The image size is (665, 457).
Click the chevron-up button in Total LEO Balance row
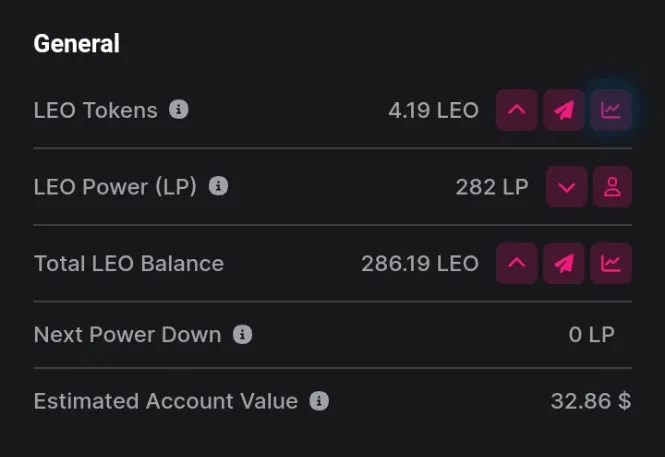point(517,263)
